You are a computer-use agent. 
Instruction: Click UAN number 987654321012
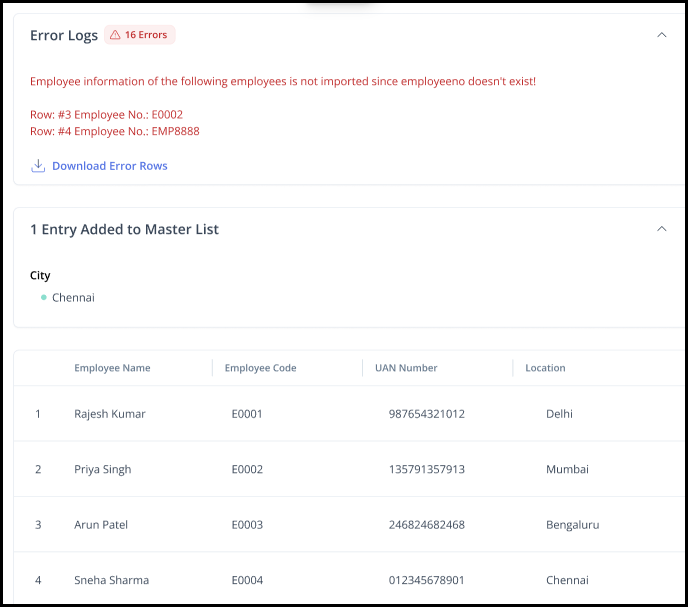click(426, 414)
